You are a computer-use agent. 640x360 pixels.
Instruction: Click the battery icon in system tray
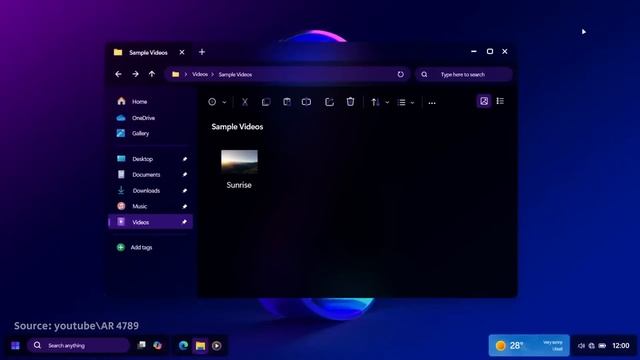[x=602, y=346]
